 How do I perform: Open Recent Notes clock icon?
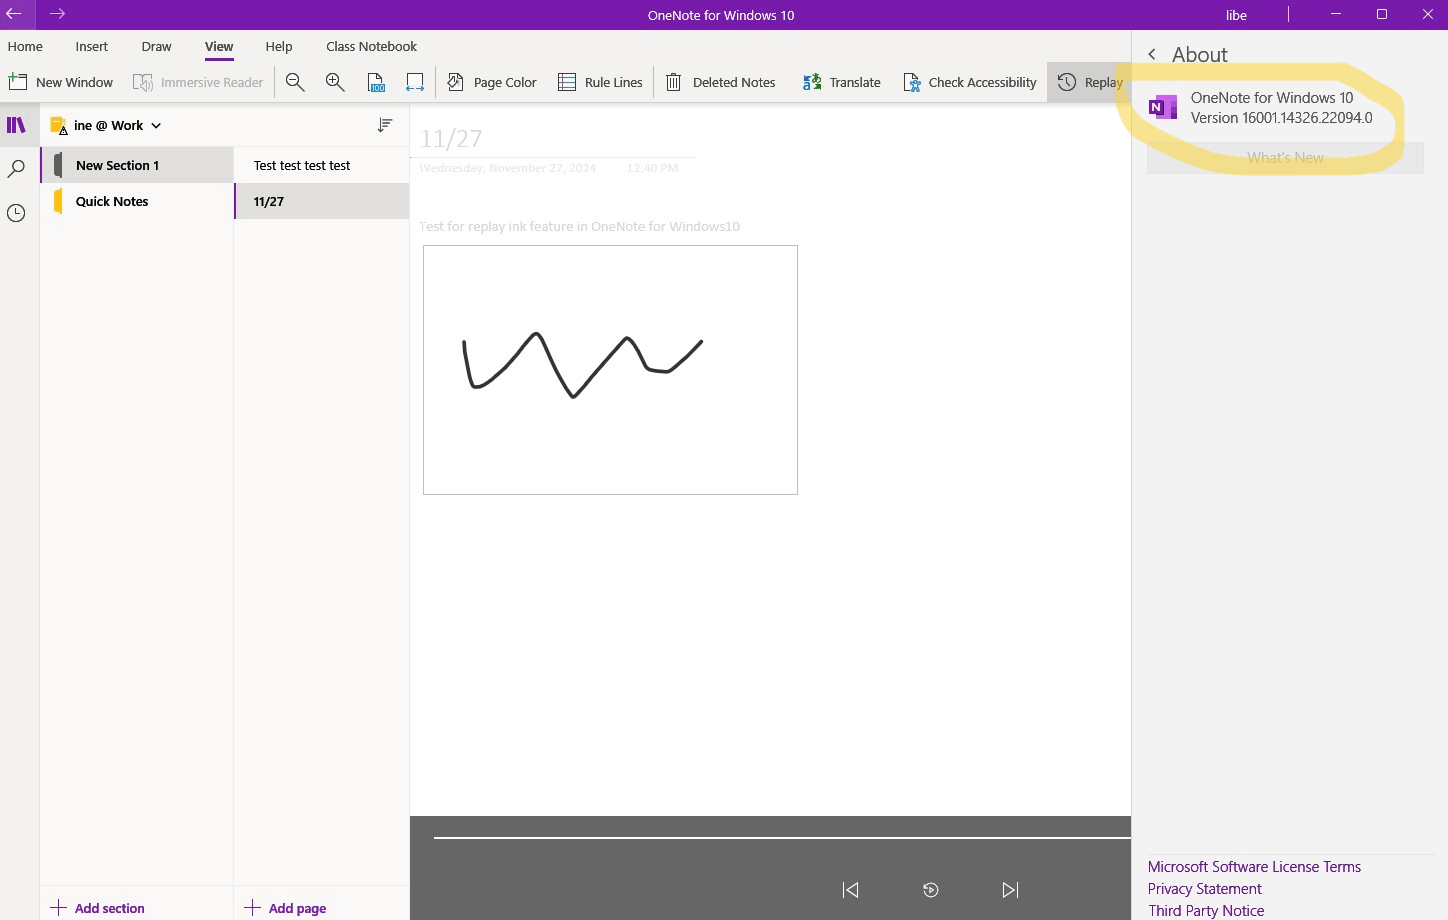click(x=16, y=213)
